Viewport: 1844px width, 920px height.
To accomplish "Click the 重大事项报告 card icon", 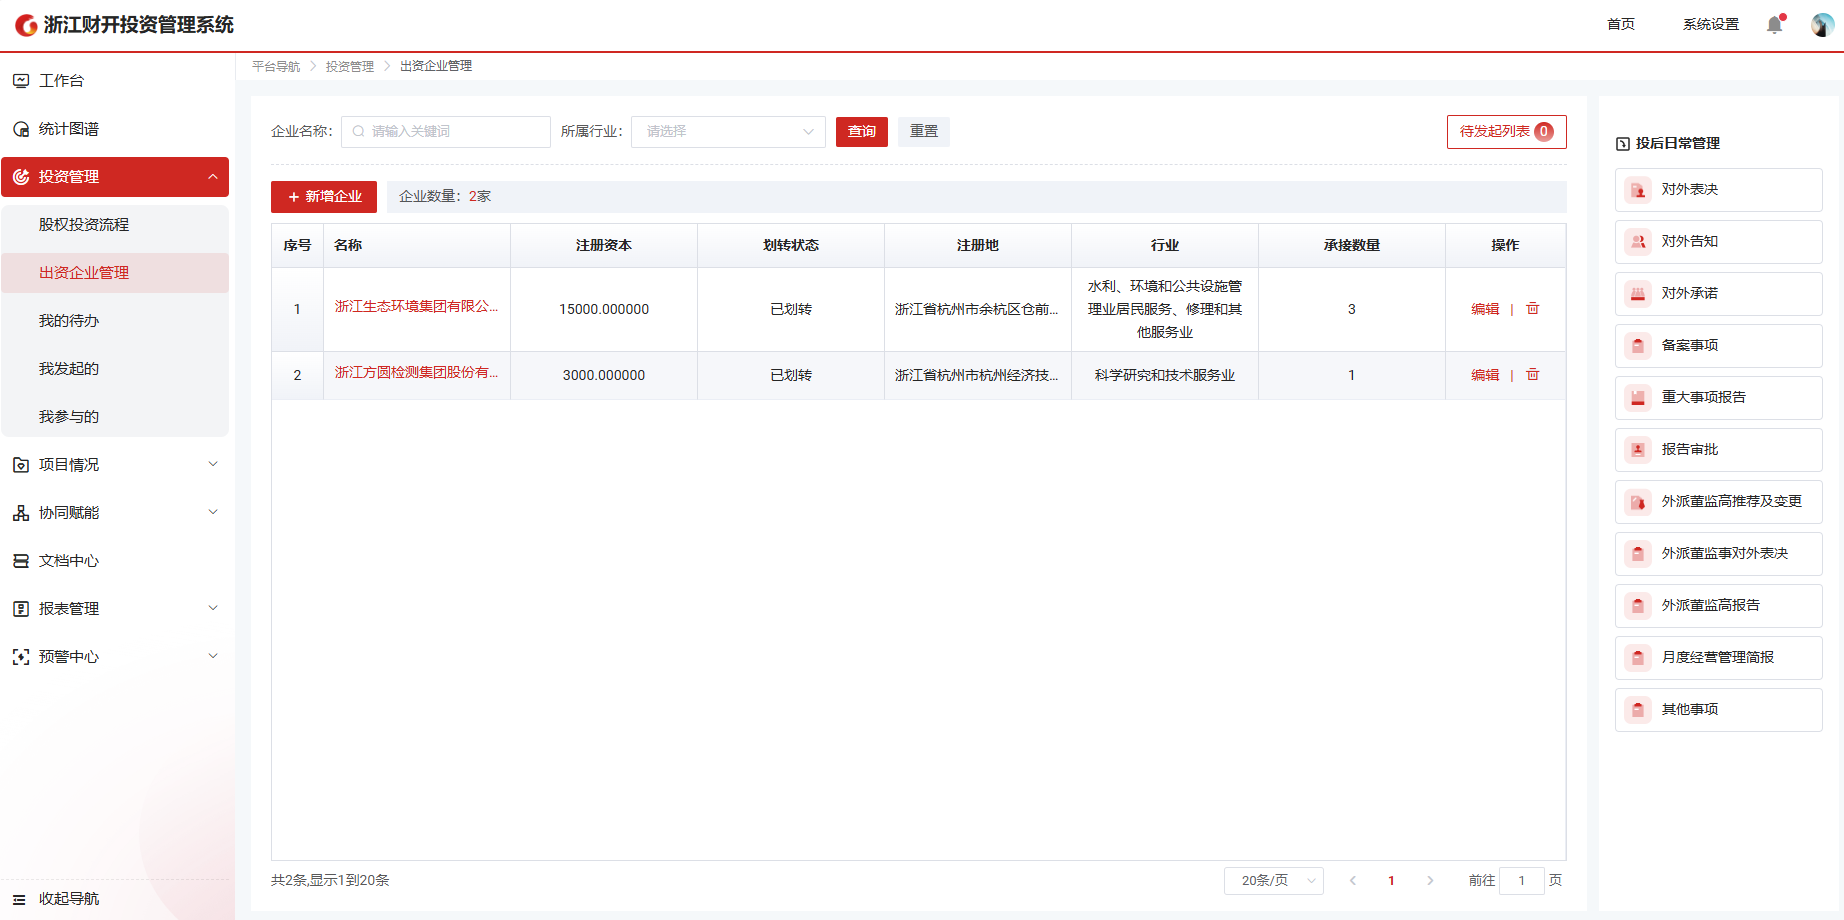I will tap(1638, 398).
